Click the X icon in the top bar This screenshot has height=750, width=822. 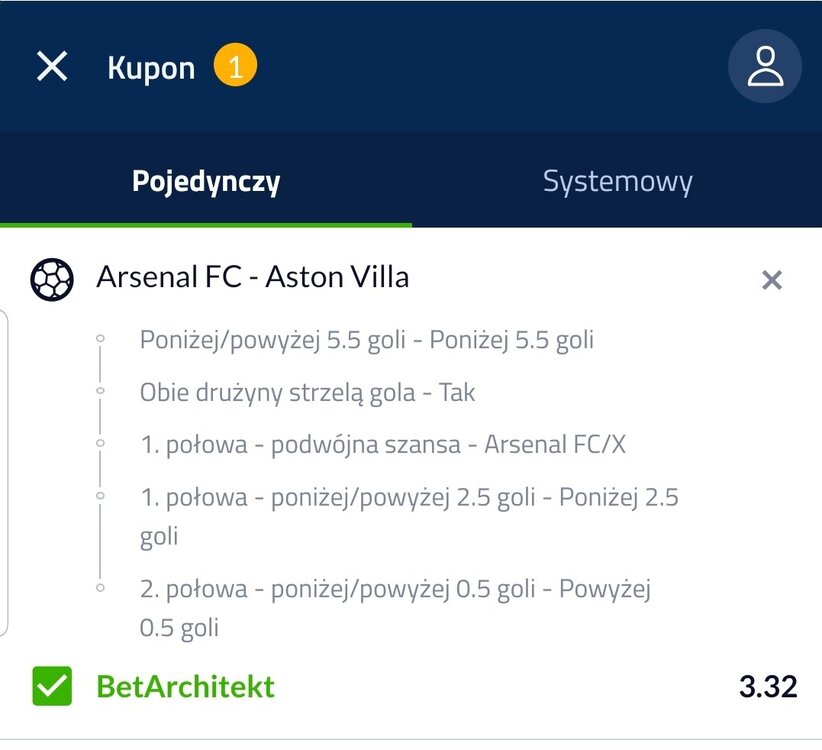coord(50,66)
